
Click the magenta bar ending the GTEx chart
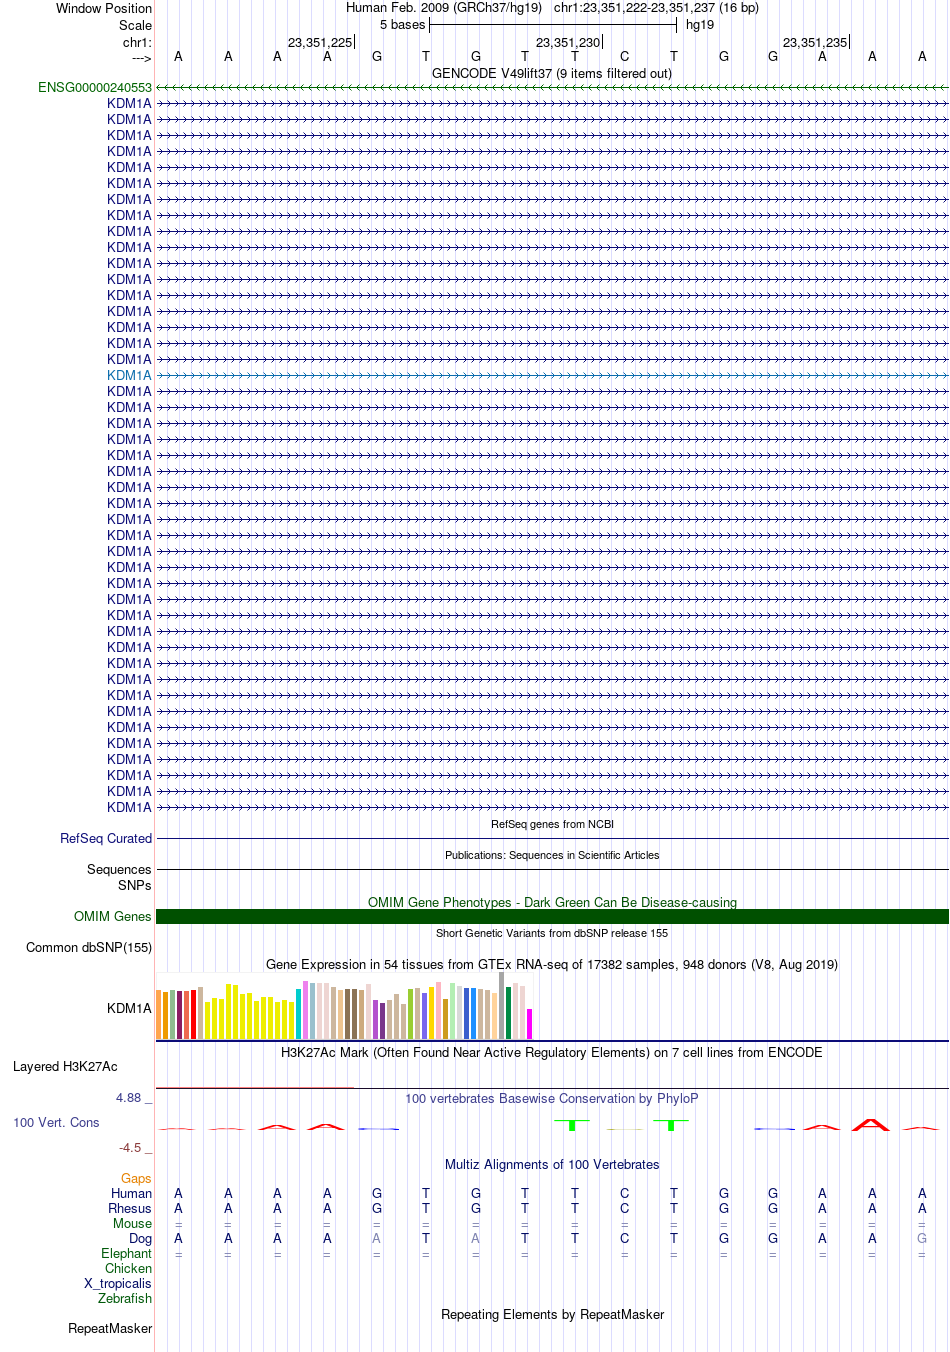(x=530, y=1024)
